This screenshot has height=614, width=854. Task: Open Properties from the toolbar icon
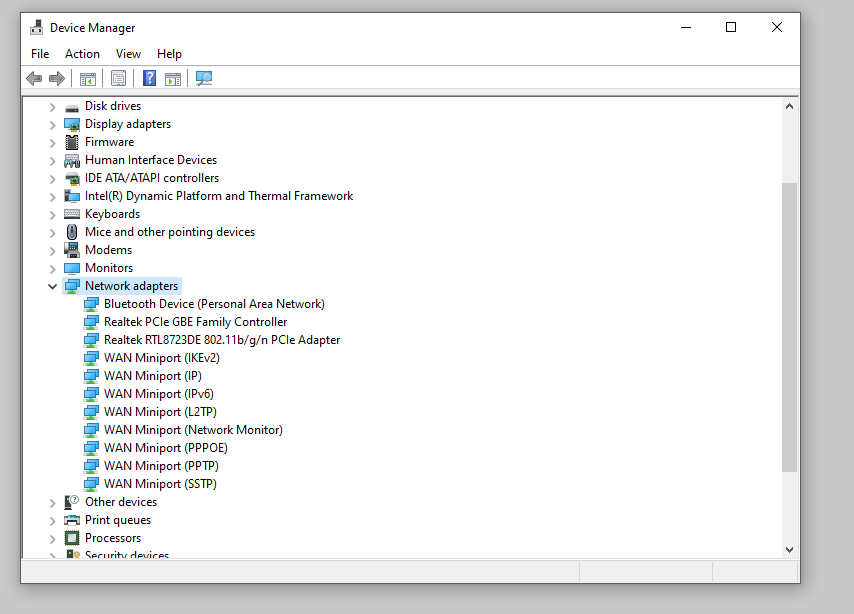pyautogui.click(x=118, y=78)
